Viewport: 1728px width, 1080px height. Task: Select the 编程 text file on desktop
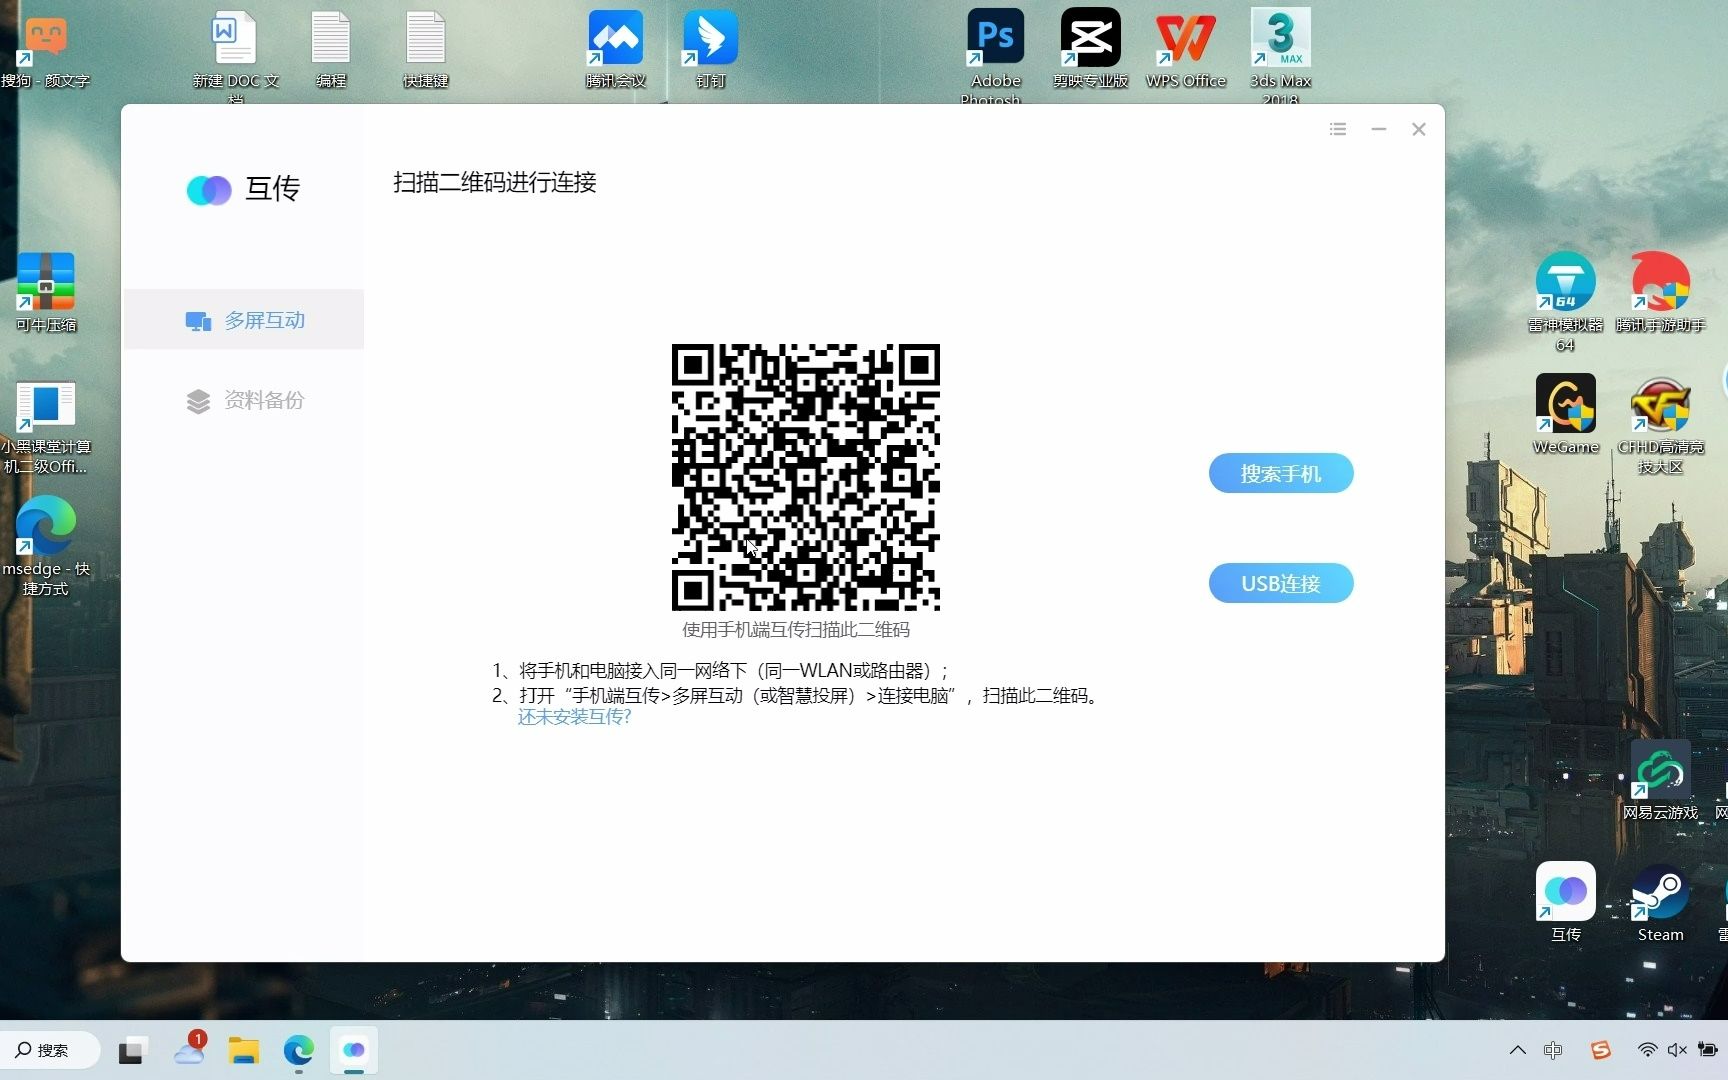pos(330,50)
